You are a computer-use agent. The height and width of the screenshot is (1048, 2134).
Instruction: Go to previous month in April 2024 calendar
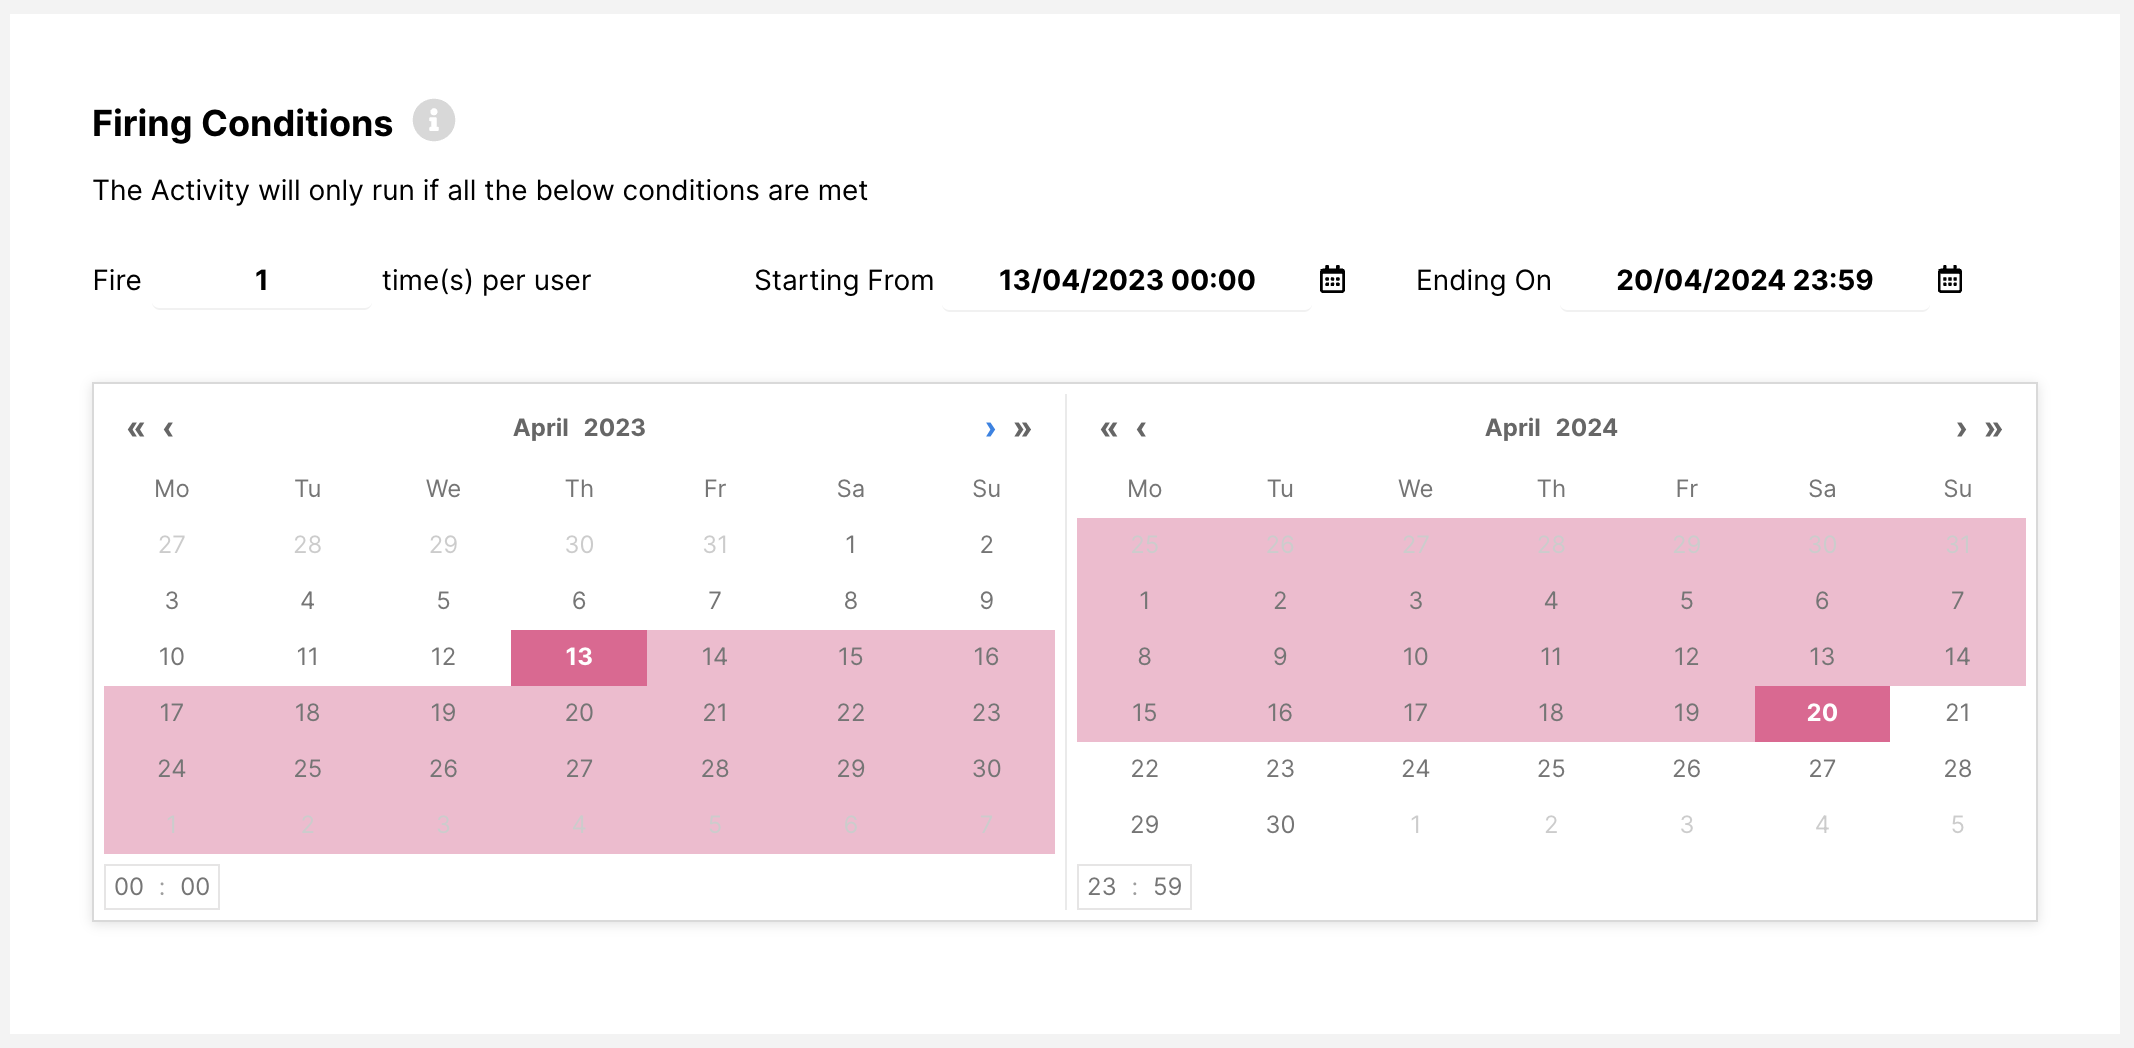pyautogui.click(x=1141, y=429)
